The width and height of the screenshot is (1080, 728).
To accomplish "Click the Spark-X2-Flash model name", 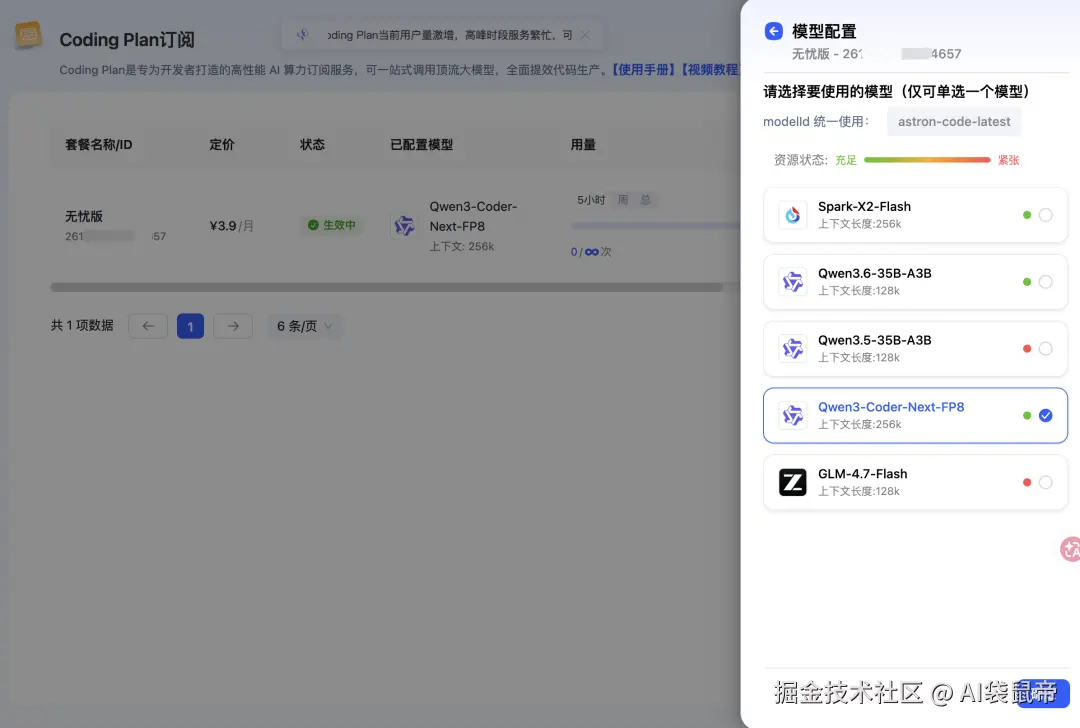I will point(864,207).
